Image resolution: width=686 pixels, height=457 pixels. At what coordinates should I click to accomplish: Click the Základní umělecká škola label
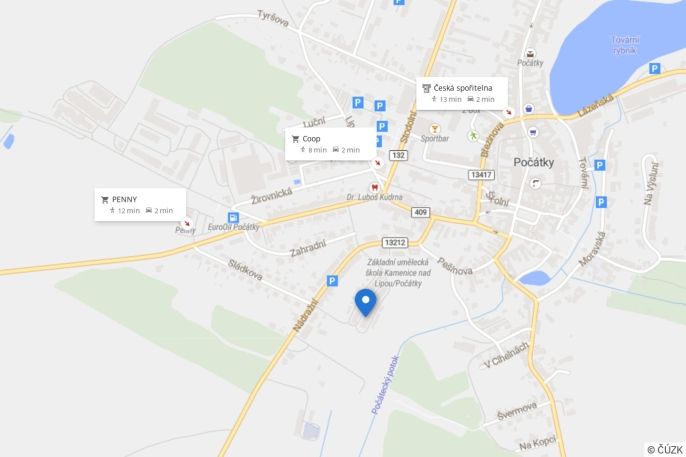(398, 272)
